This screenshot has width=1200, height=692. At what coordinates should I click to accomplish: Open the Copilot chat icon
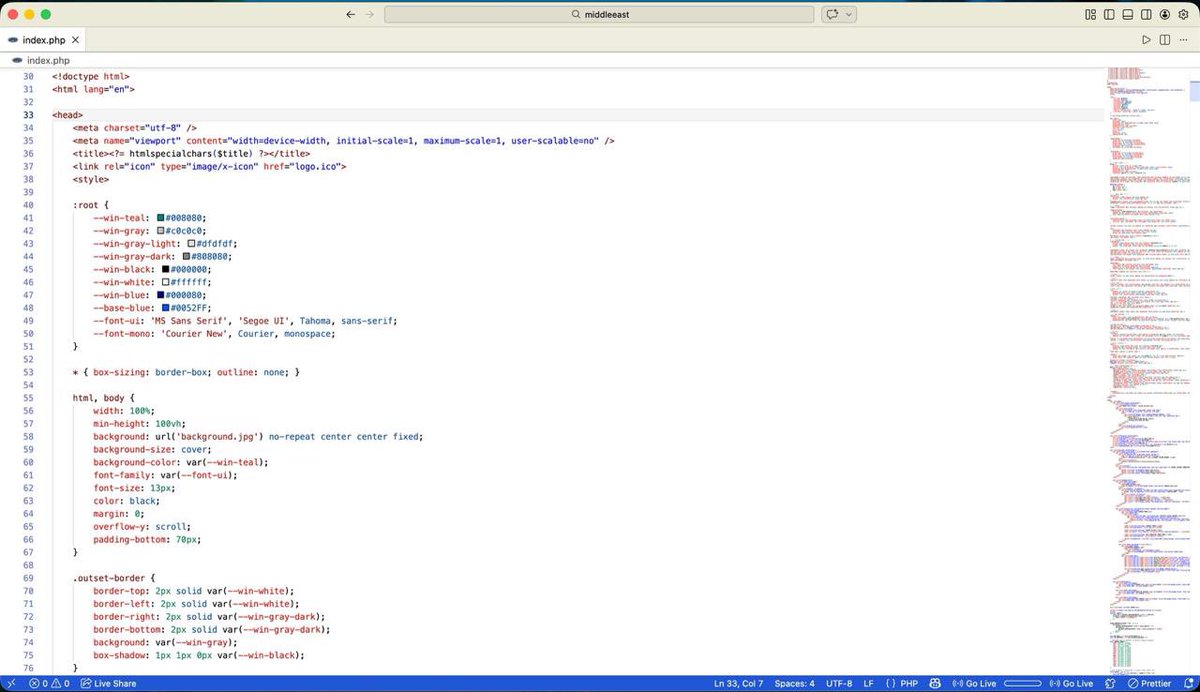[832, 15]
